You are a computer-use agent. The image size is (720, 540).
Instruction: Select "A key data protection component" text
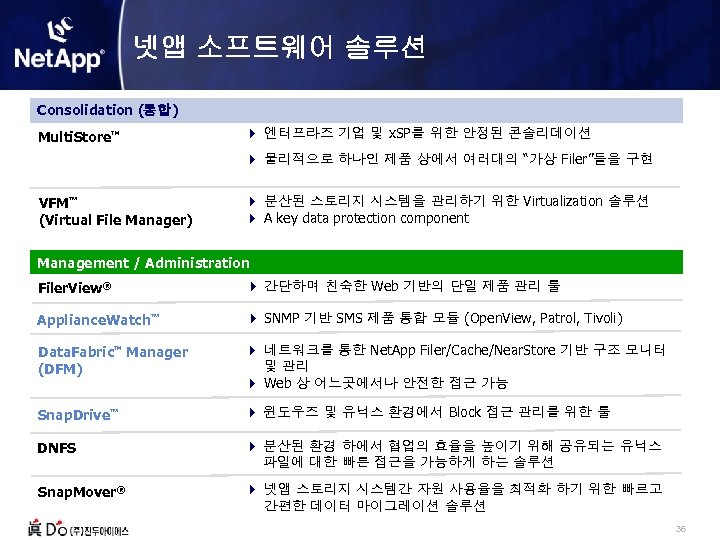click(366, 218)
